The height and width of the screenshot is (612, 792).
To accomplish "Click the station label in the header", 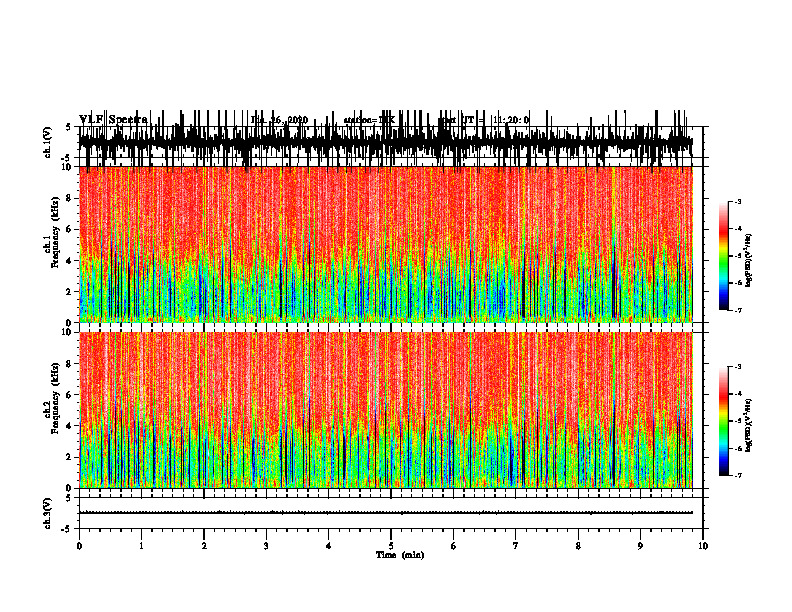I will [x=369, y=120].
